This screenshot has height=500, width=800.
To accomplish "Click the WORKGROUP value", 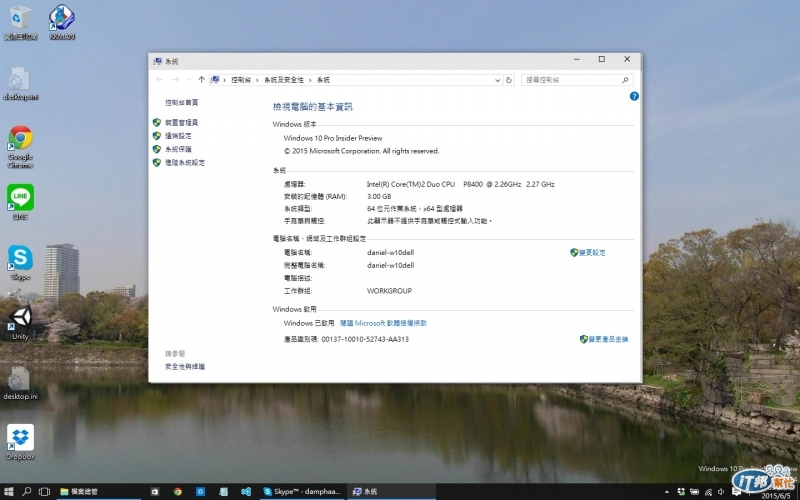I will (x=389, y=291).
